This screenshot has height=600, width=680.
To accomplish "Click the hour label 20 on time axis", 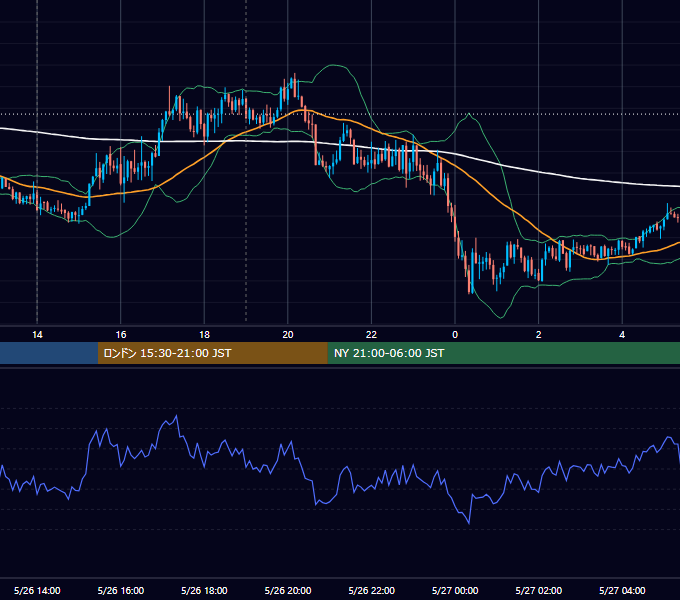I will coord(288,335).
